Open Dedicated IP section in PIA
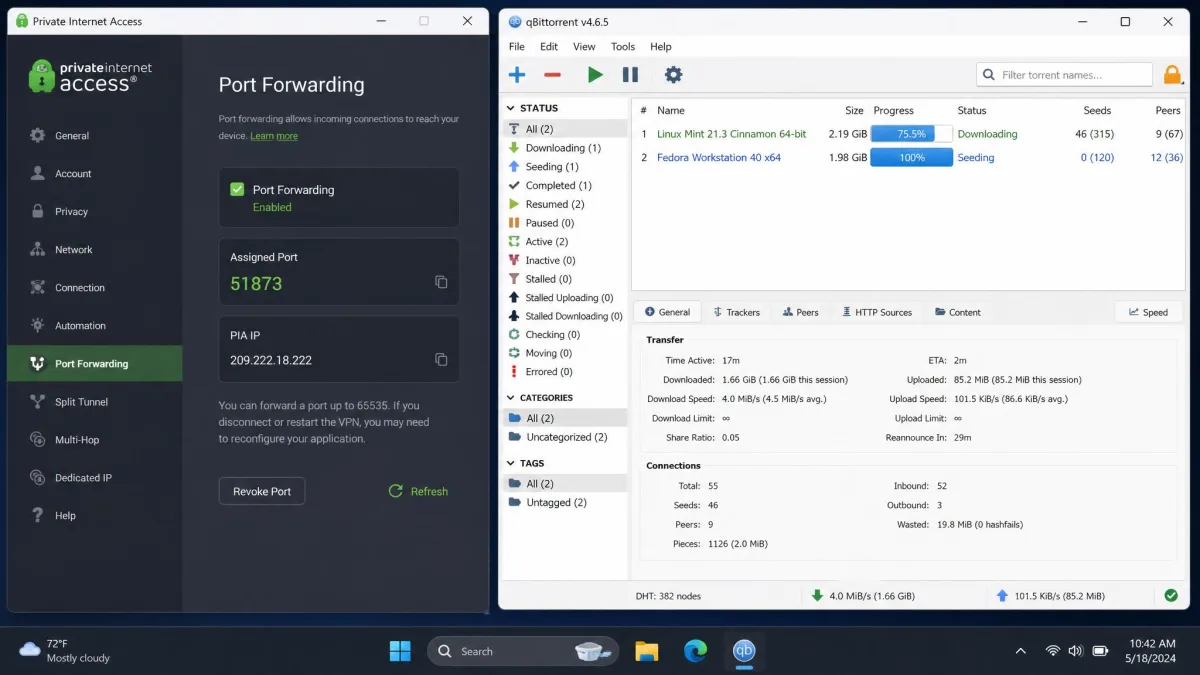Viewport: 1200px width, 675px height. 95,478
